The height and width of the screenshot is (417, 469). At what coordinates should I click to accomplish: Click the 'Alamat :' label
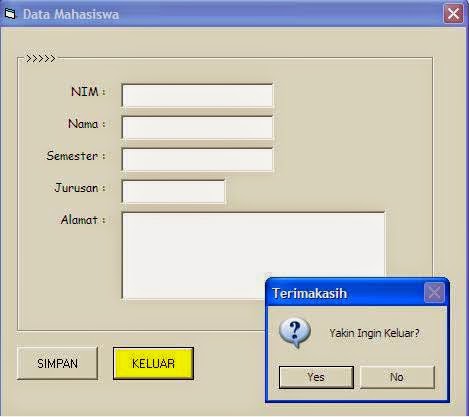click(83, 220)
